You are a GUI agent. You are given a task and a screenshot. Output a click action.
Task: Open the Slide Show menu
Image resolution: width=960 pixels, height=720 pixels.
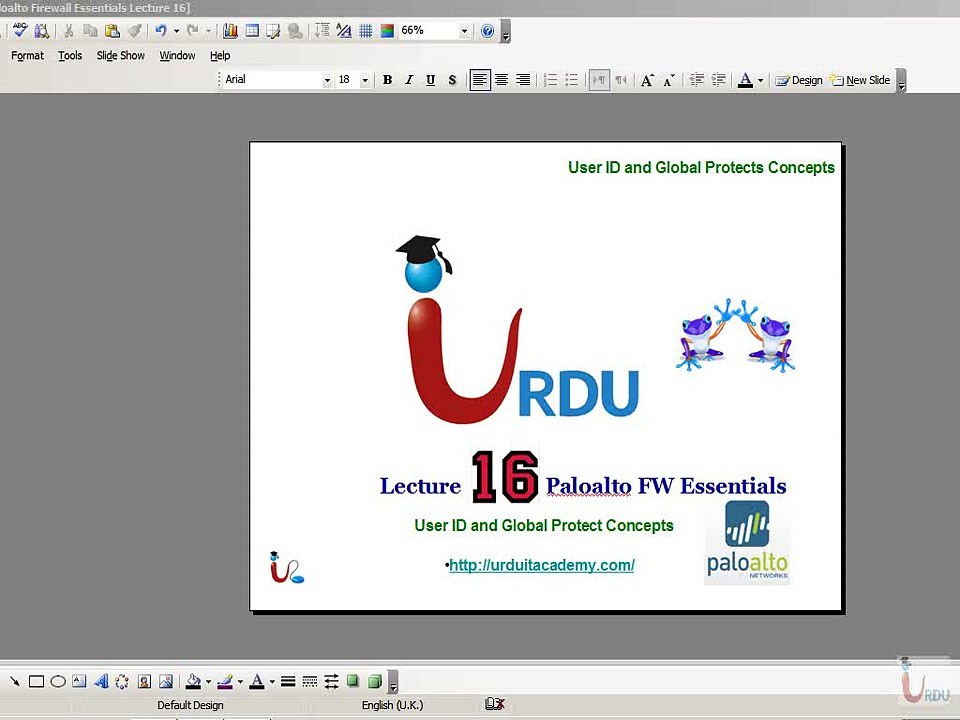point(121,56)
